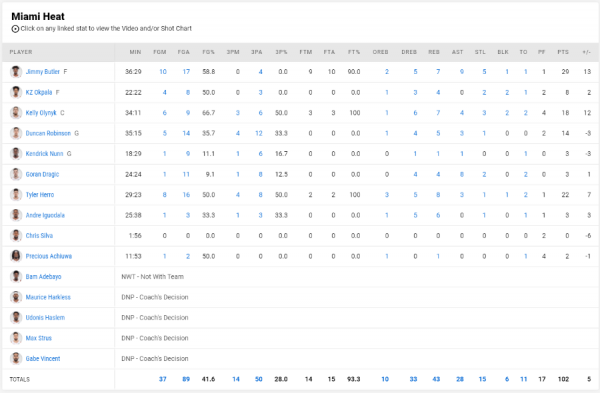Image resolution: width=600 pixels, height=393 pixels.
Task: Open Duncan Robinson's player page
Action: (x=48, y=133)
